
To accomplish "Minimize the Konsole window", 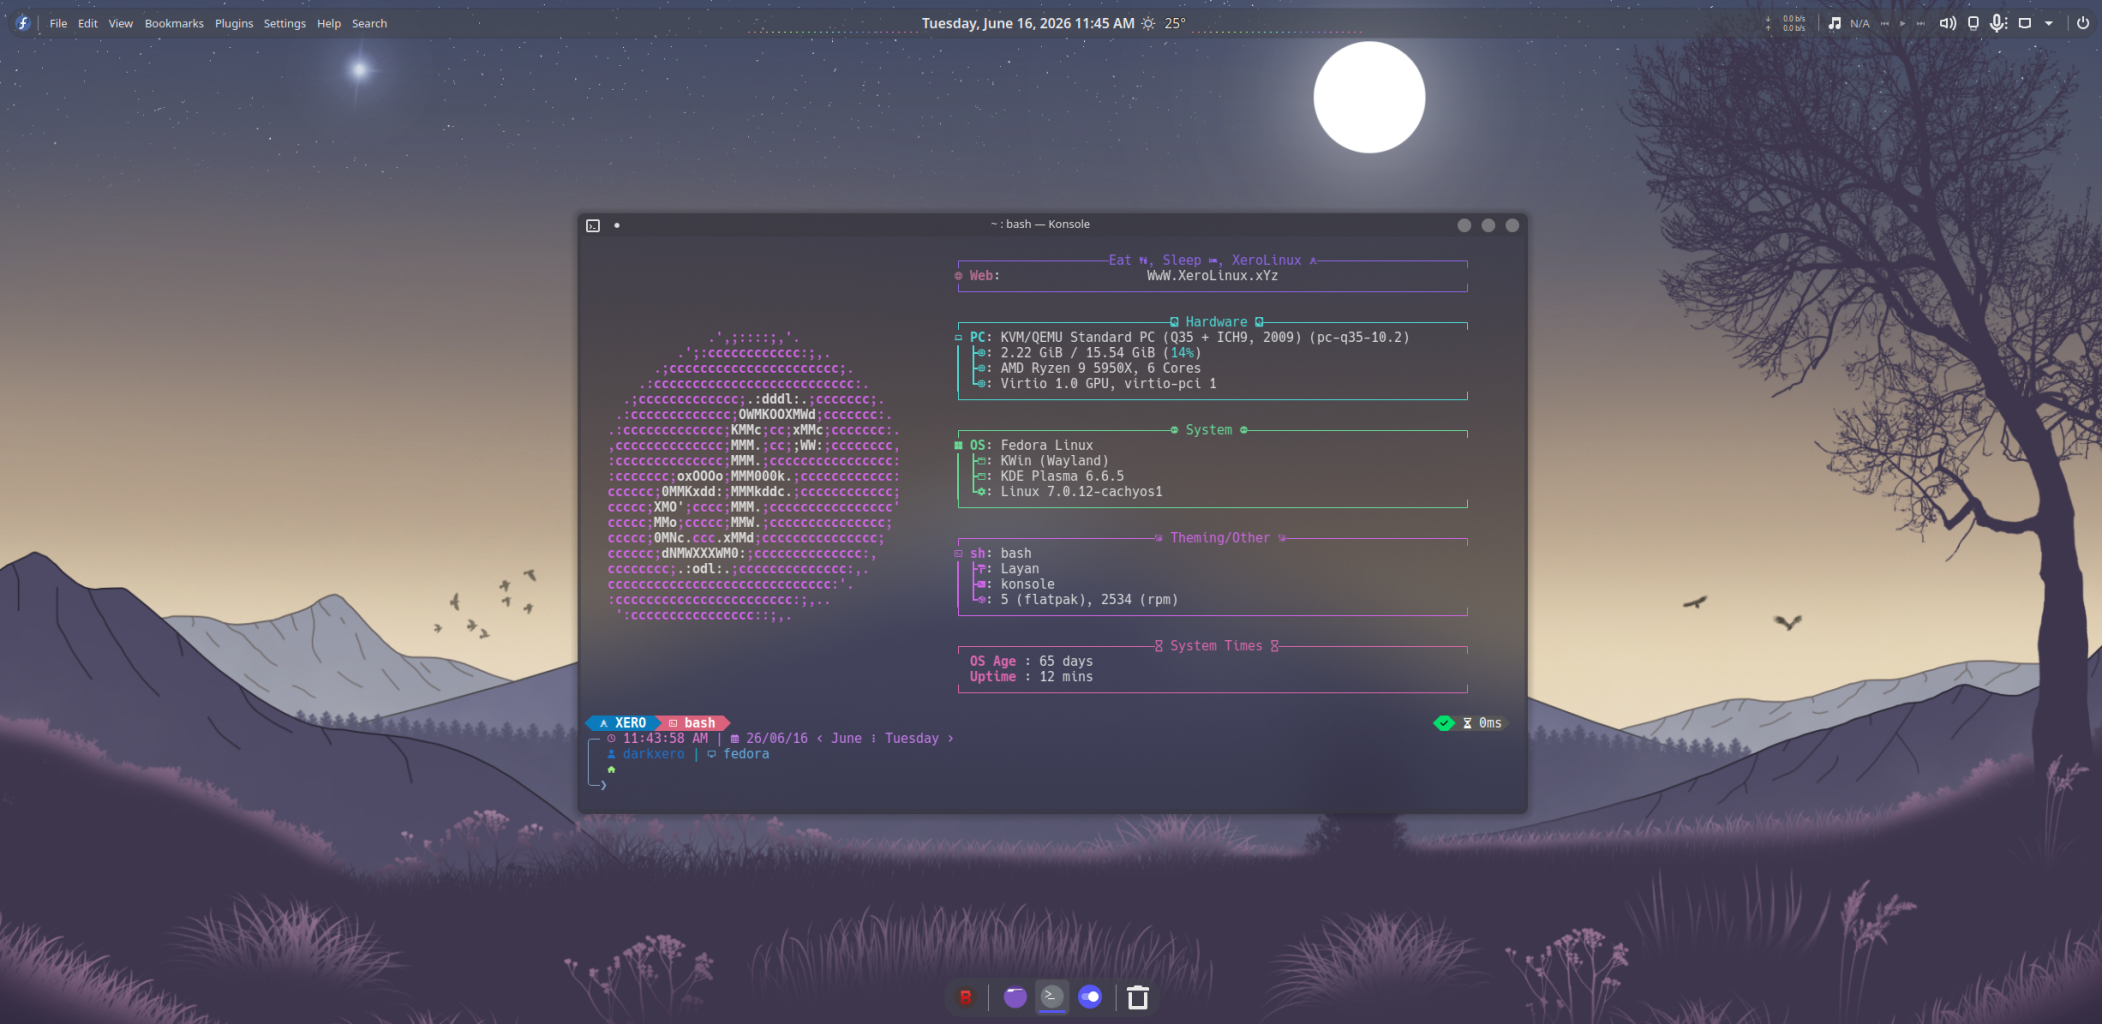I will pyautogui.click(x=1464, y=225).
